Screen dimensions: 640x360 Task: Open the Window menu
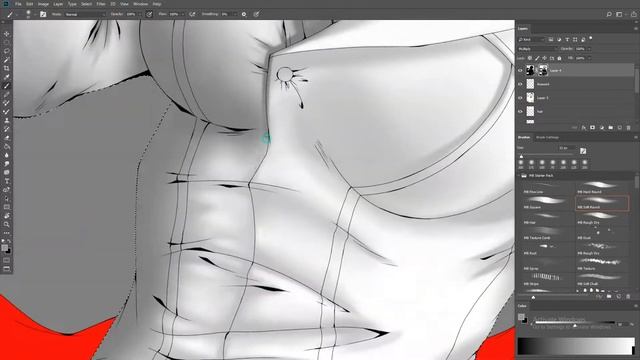(x=141, y=4)
